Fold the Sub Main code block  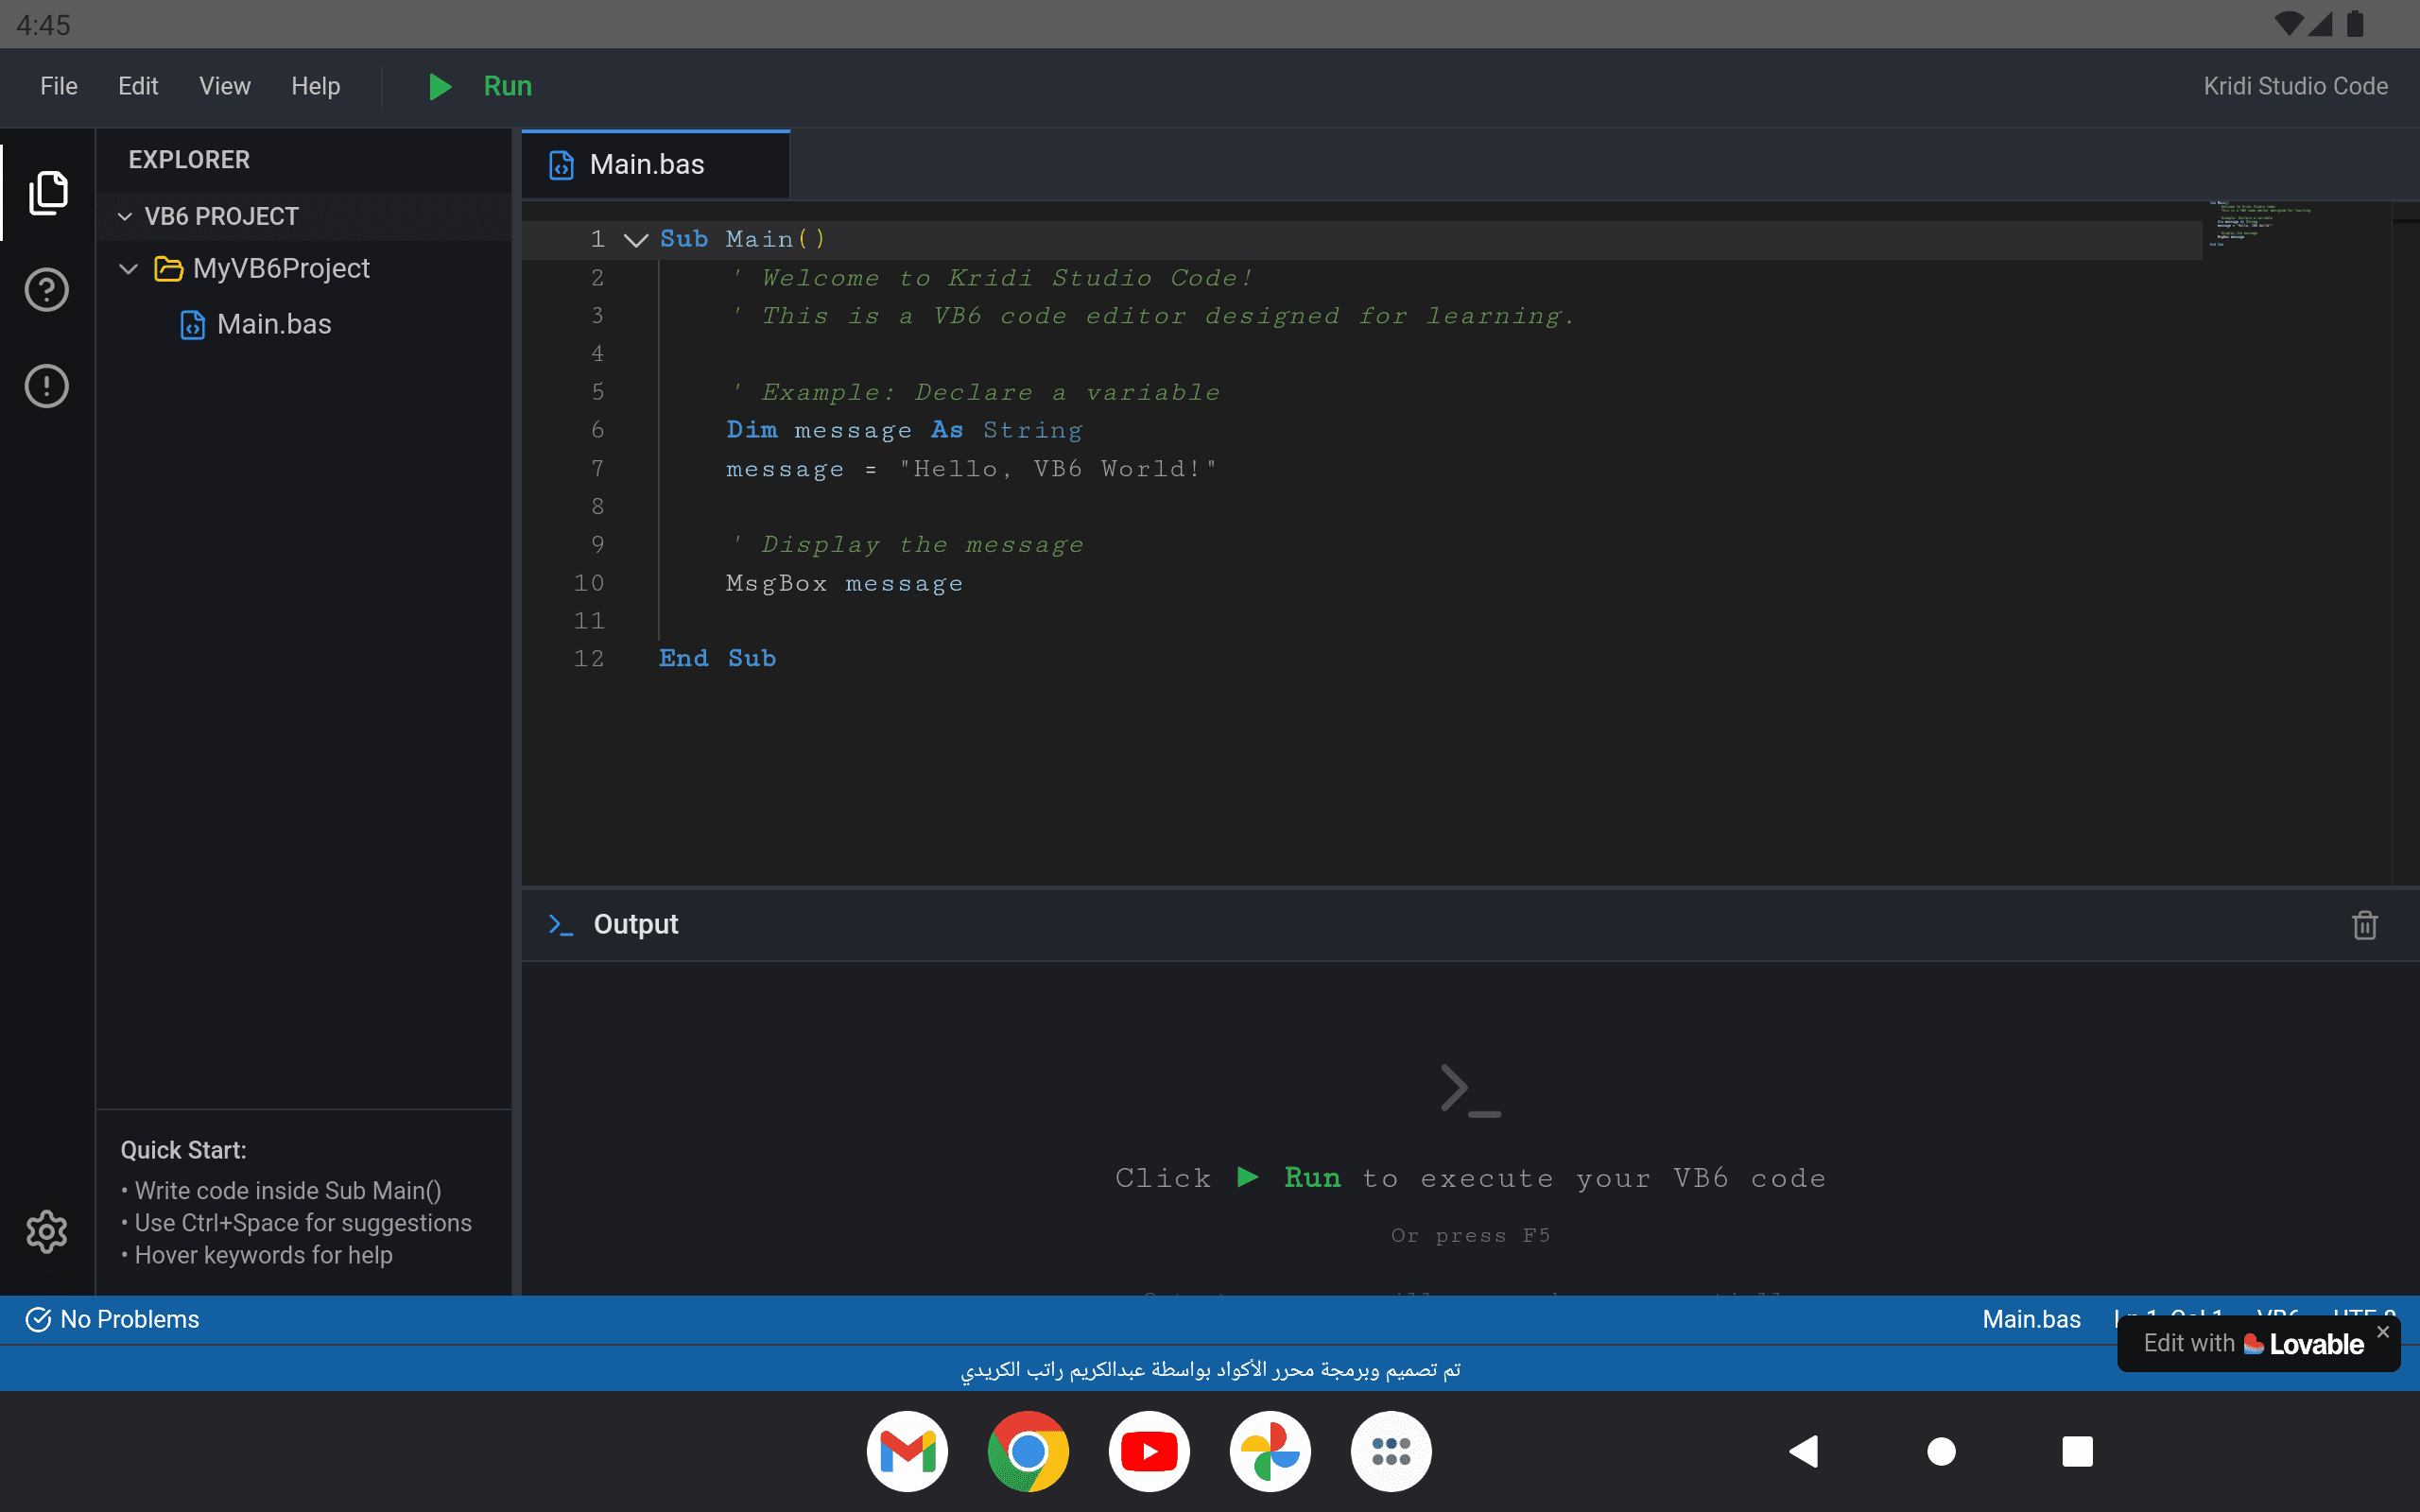pyautogui.click(x=636, y=240)
